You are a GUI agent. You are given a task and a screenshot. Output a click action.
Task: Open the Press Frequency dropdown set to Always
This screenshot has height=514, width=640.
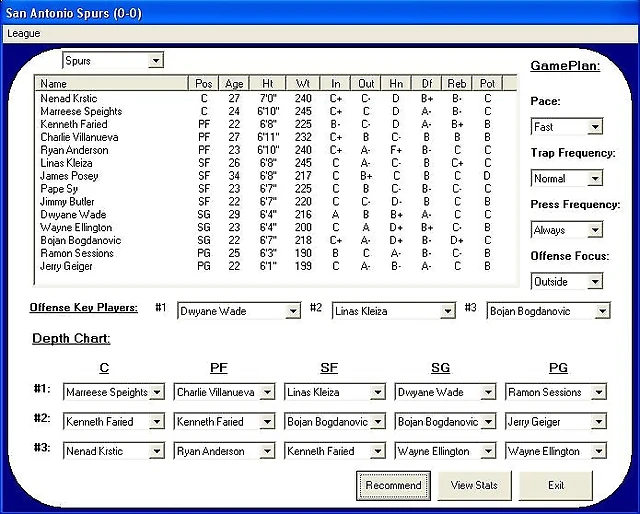pos(567,230)
